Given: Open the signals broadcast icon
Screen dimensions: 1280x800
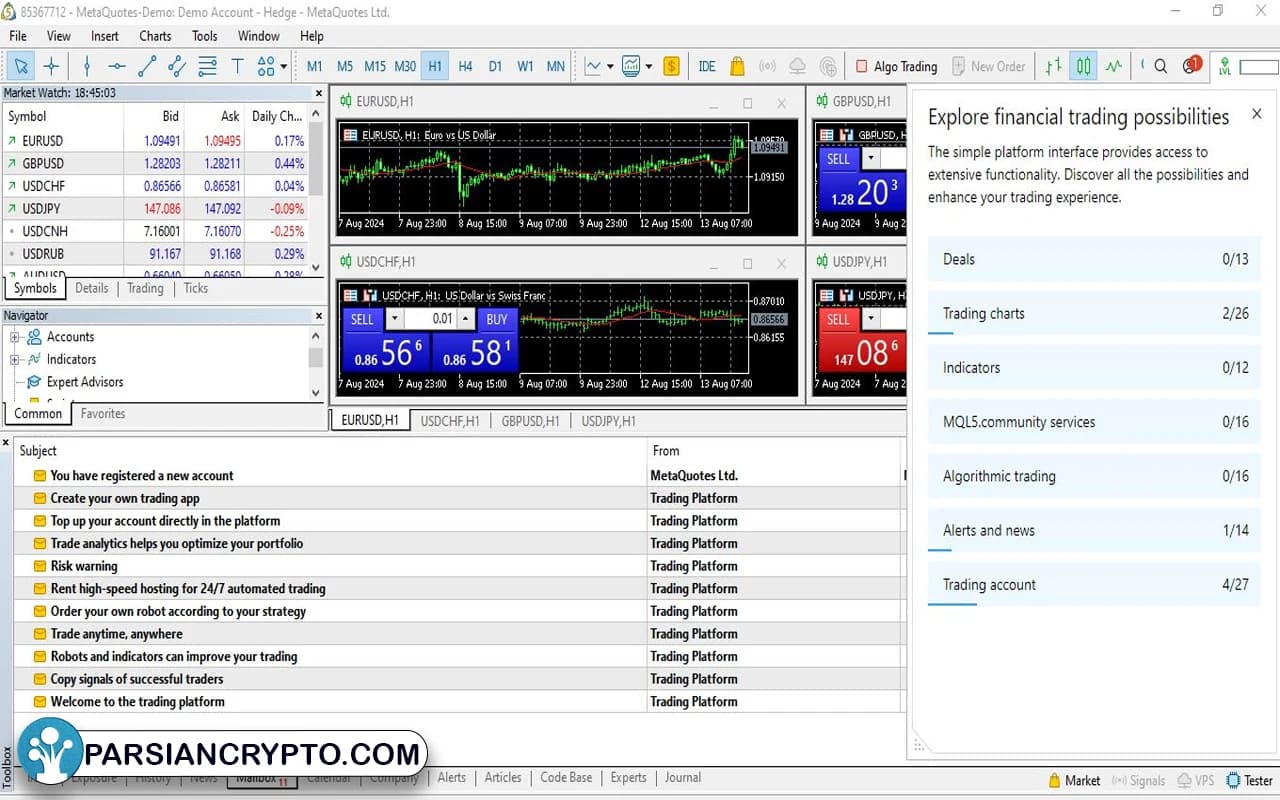Looking at the screenshot, I should 767,67.
